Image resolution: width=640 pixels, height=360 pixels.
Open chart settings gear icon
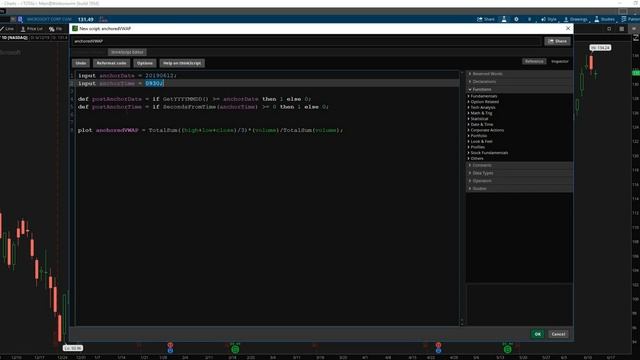[516, 19]
